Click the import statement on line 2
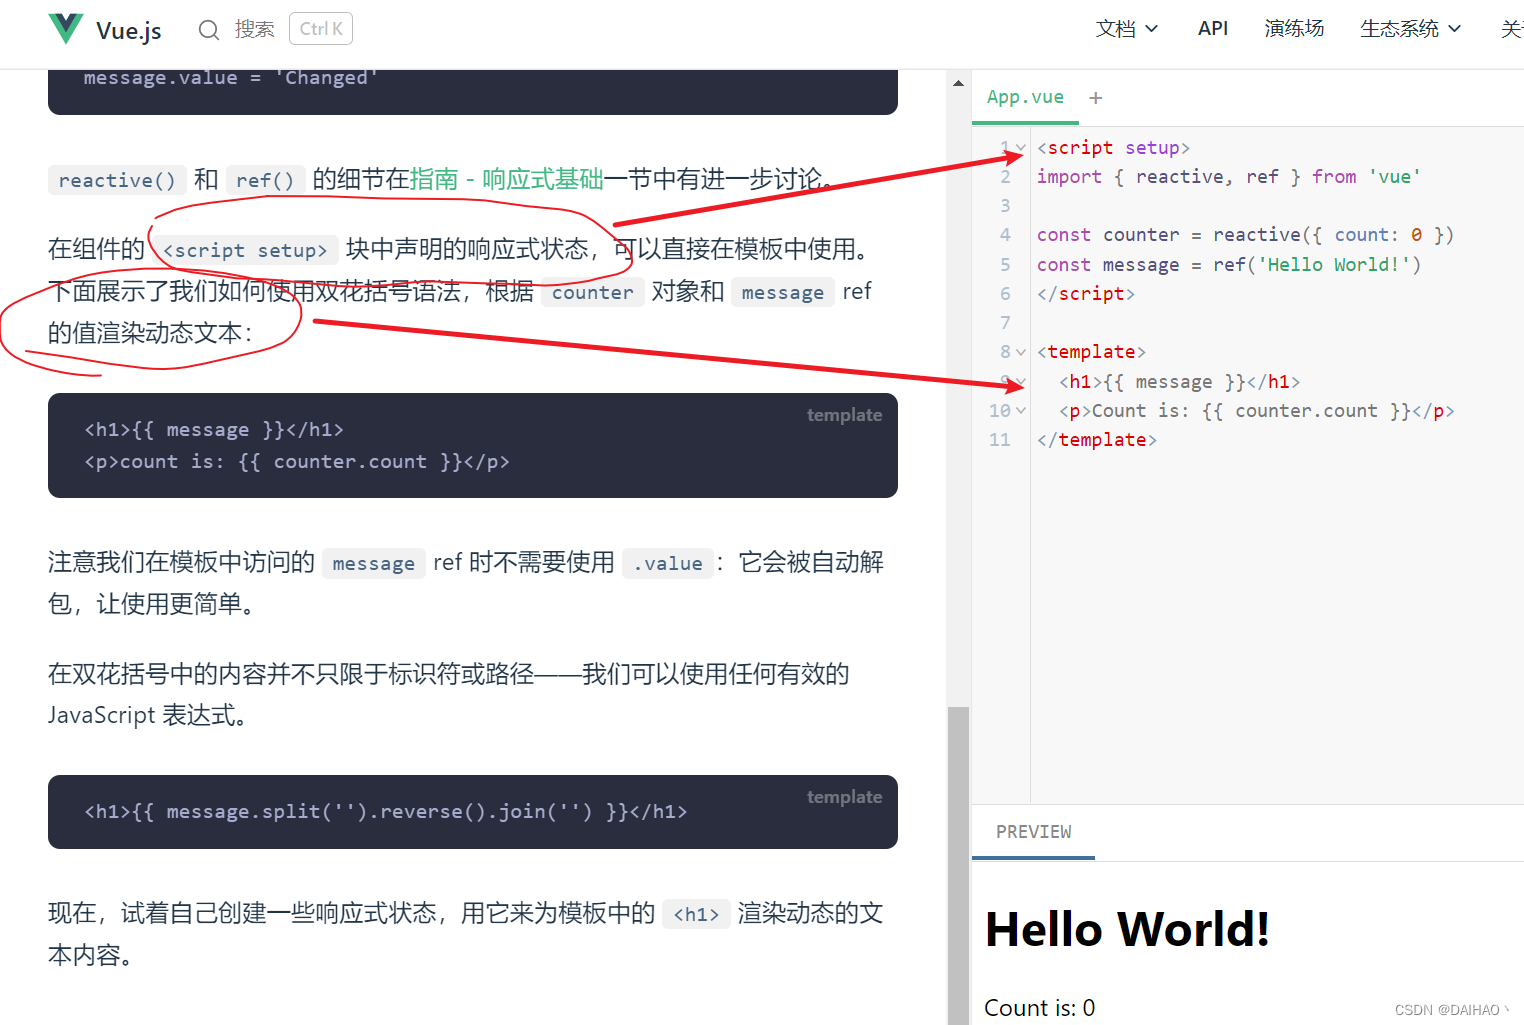This screenshot has width=1524, height=1025. point(1229,177)
